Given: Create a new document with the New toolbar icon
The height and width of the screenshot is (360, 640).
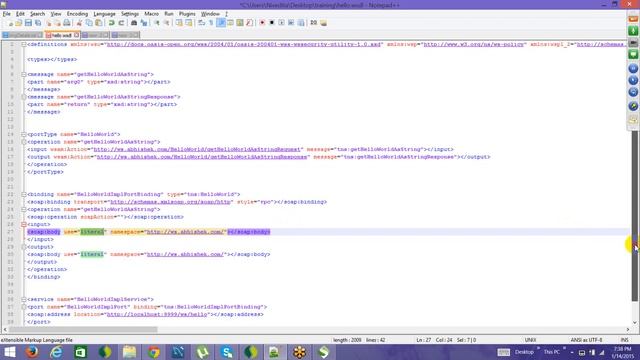Looking at the screenshot, I should click(10, 23).
